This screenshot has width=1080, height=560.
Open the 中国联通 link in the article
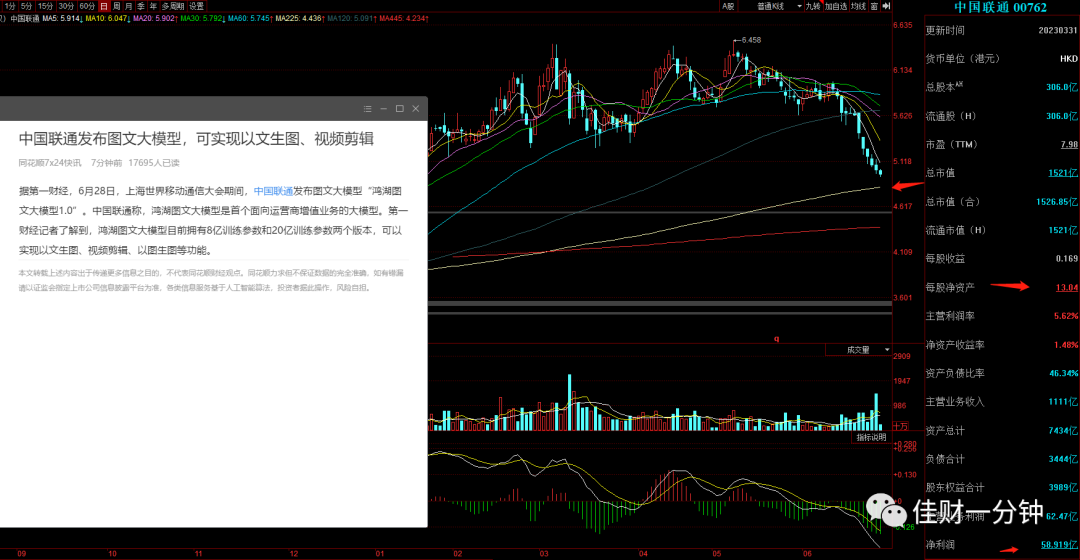pos(273,191)
